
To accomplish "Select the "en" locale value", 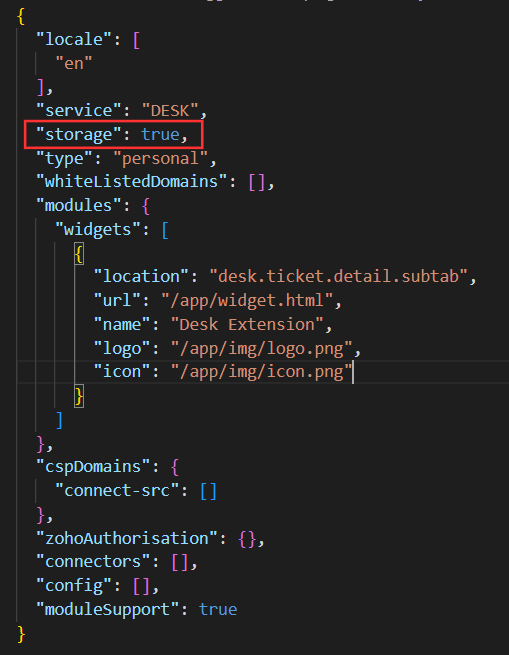I will pyautogui.click(x=74, y=63).
